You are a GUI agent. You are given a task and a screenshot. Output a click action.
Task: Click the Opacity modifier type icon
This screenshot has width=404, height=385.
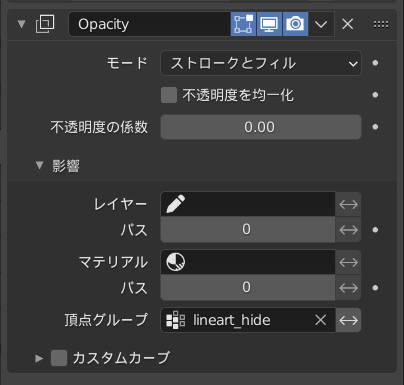coord(45,24)
